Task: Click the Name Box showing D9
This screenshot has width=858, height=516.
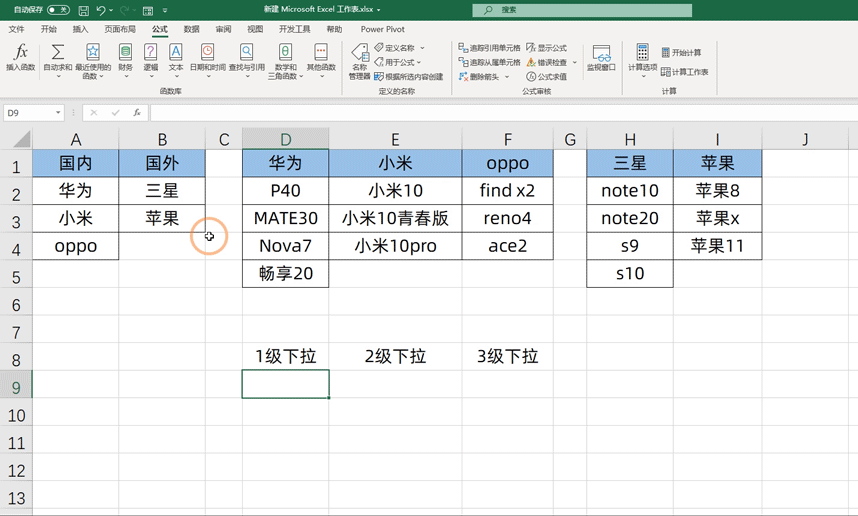Action: (29, 113)
